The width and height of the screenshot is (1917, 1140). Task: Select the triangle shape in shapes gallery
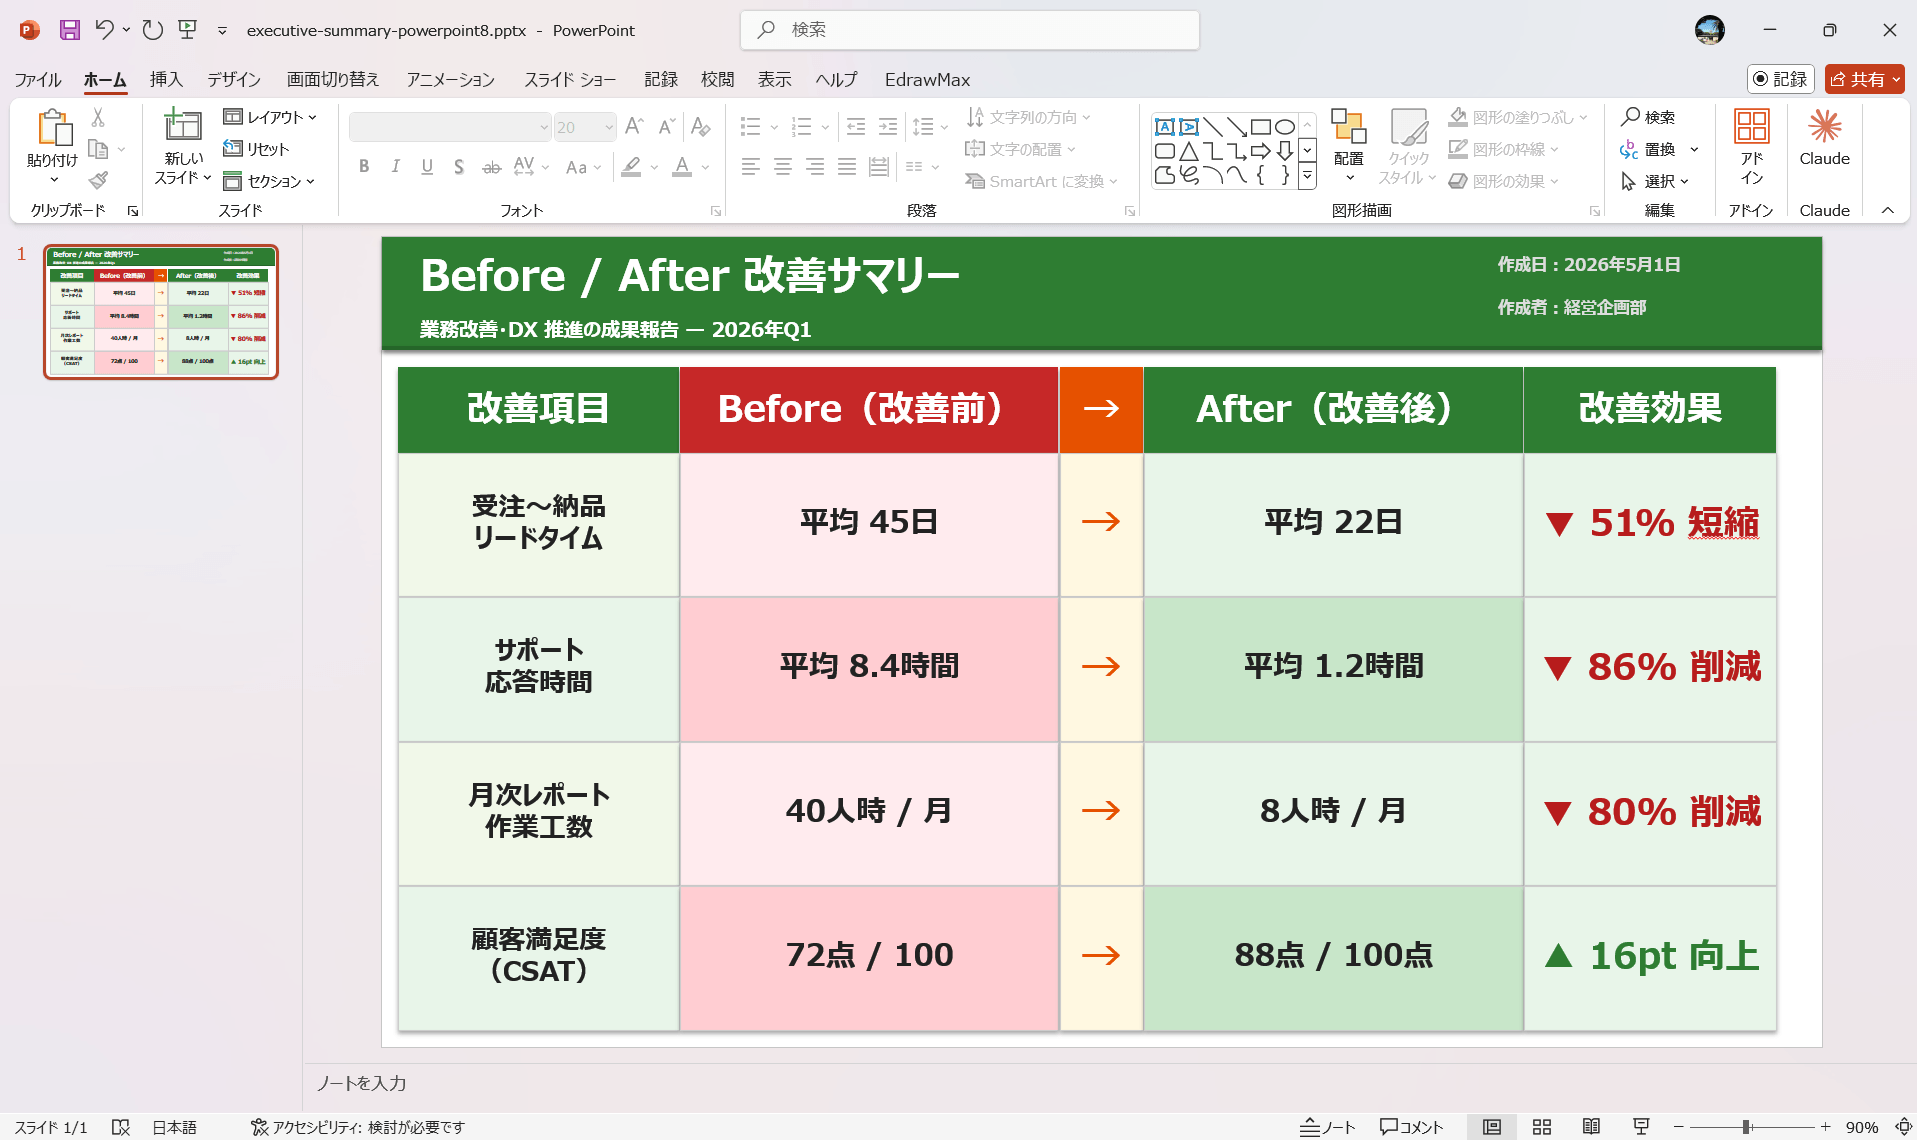1189,152
